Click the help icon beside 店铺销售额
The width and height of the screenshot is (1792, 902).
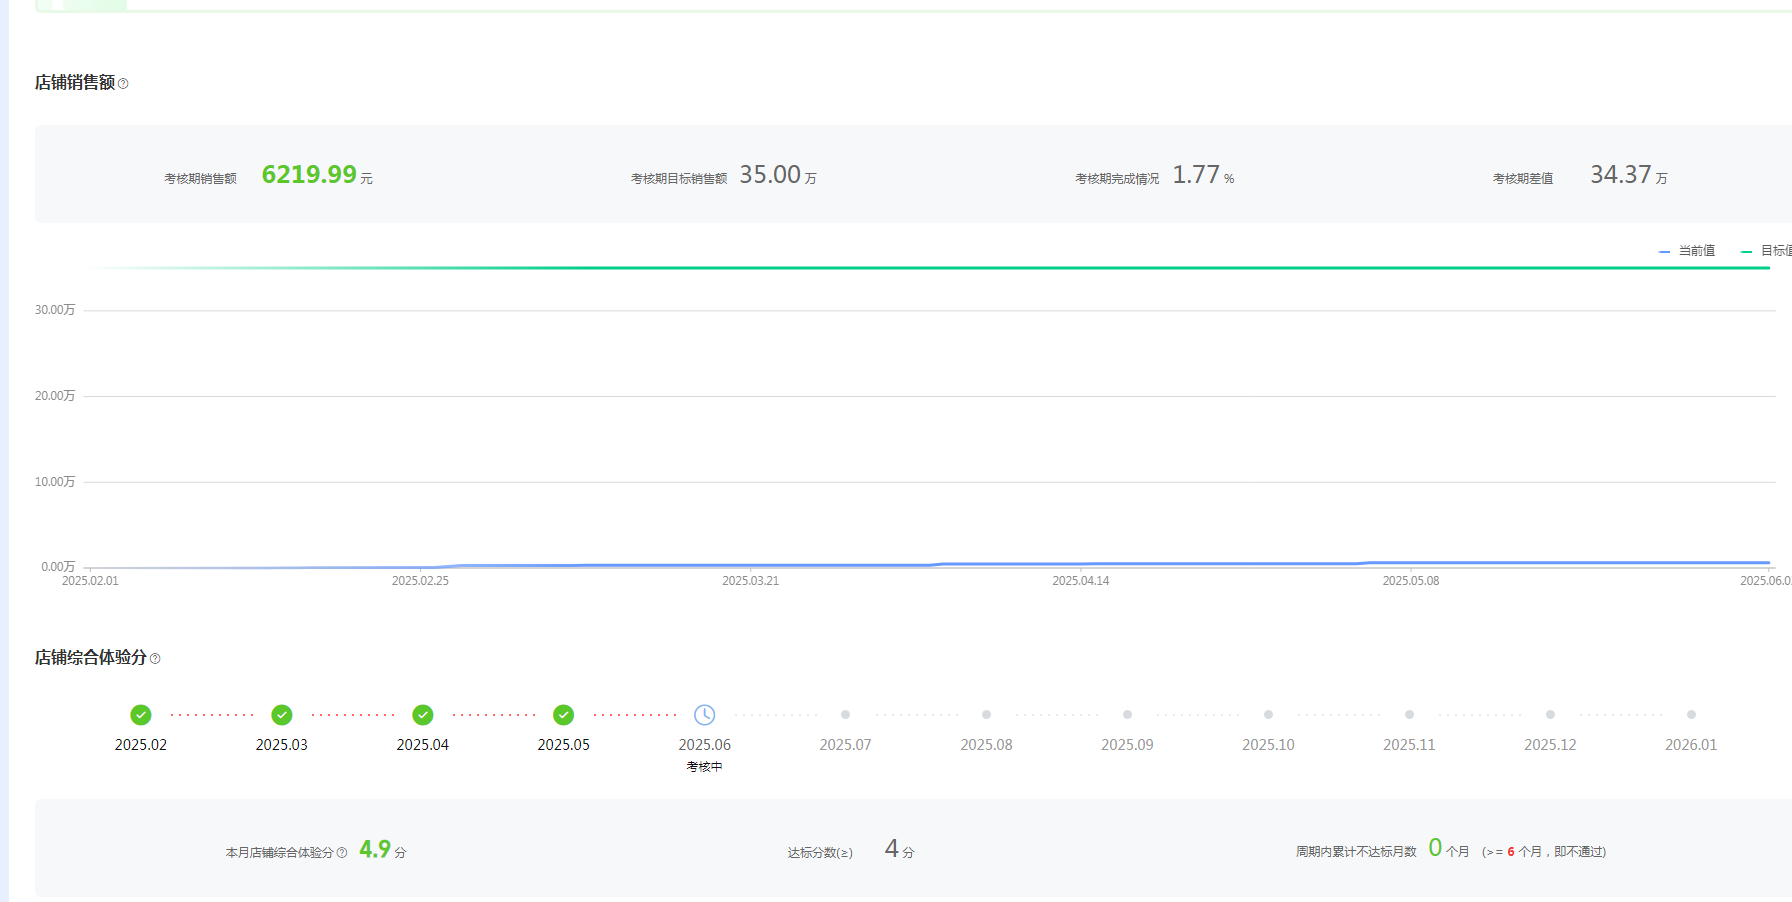(x=123, y=84)
